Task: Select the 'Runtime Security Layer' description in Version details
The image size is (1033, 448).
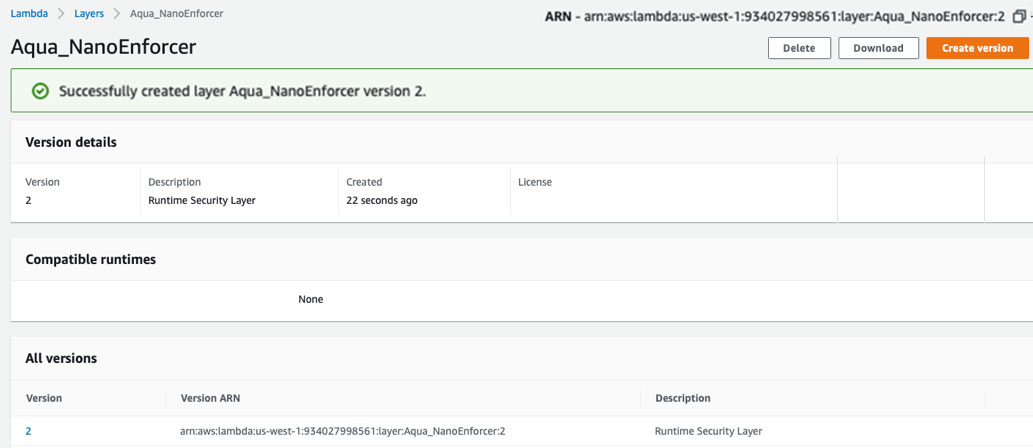Action: click(x=202, y=200)
